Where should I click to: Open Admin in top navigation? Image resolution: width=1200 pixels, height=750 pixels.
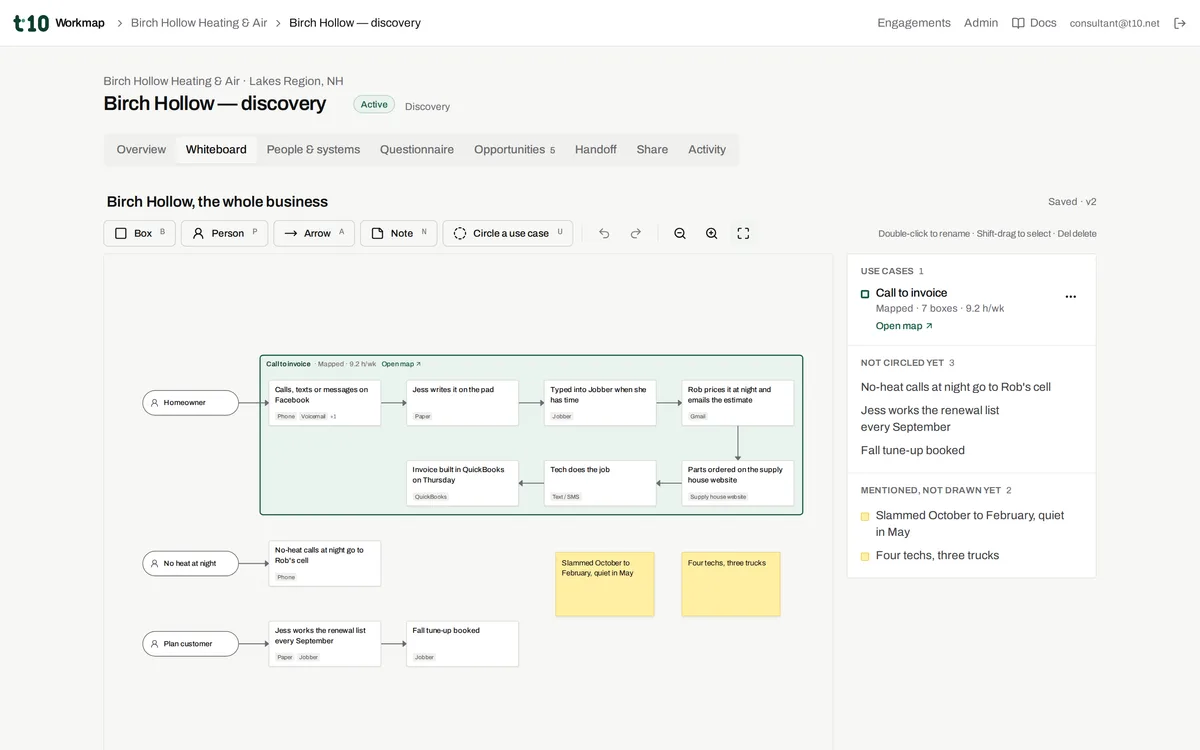[981, 23]
